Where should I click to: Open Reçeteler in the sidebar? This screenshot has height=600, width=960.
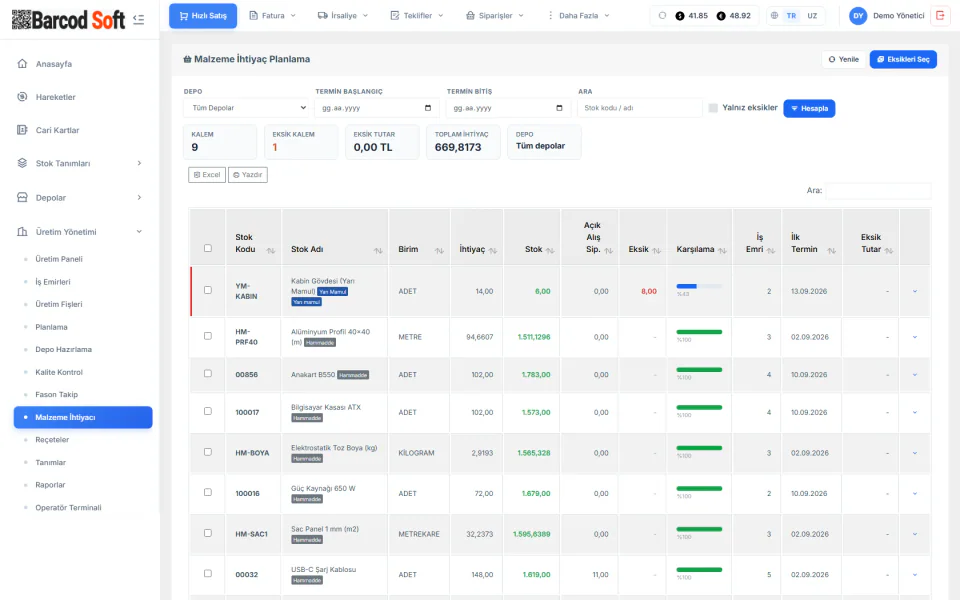click(x=52, y=440)
